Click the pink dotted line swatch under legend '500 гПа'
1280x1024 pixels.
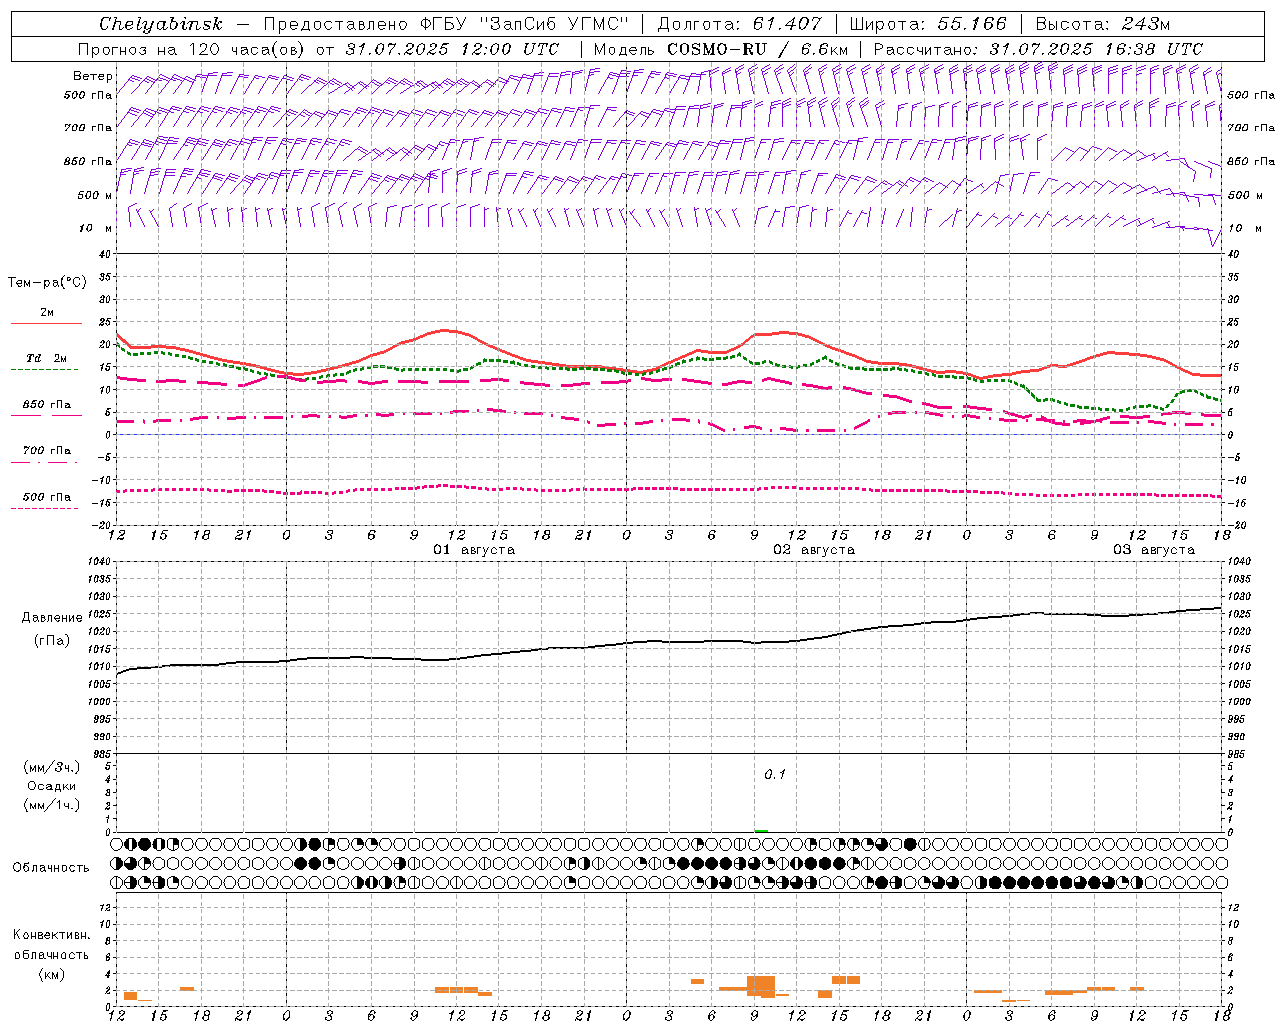pyautogui.click(x=44, y=508)
